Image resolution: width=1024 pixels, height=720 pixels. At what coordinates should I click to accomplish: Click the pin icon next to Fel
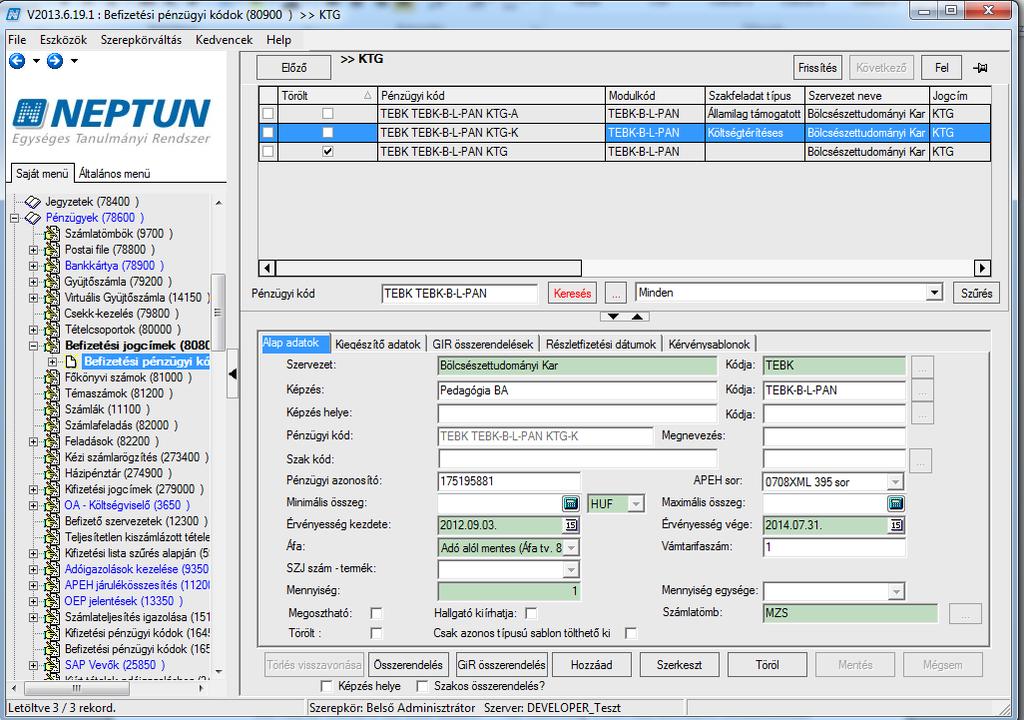pyautogui.click(x=980, y=67)
